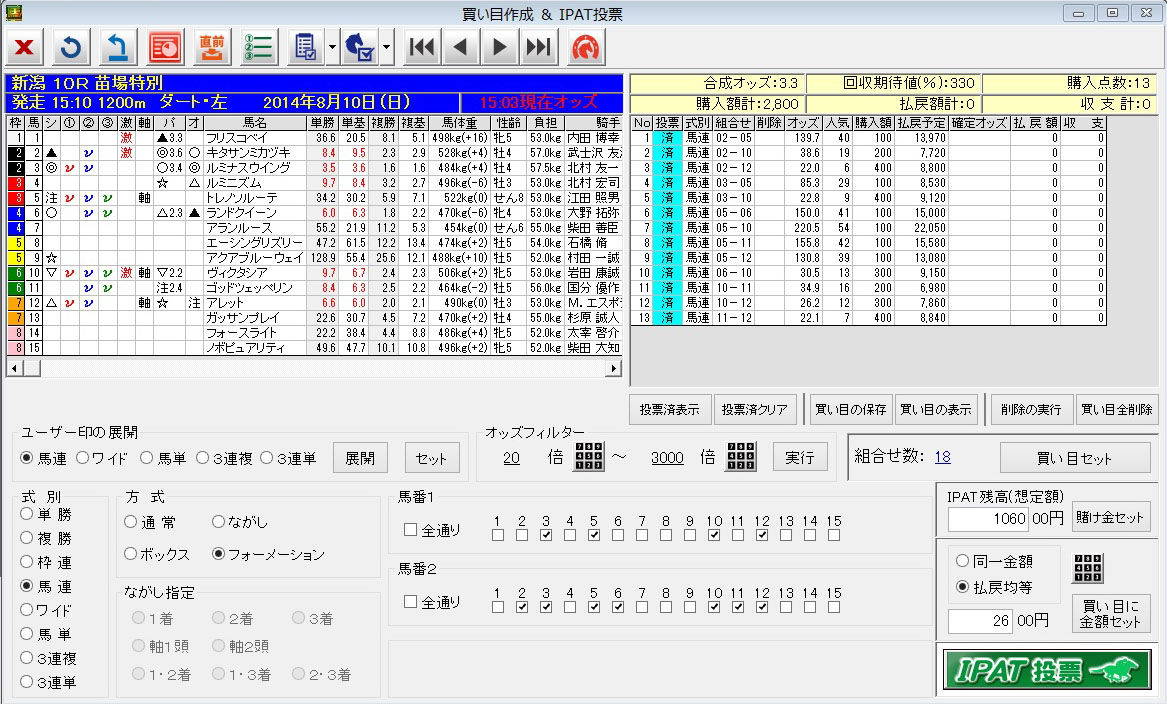
Task: Click the 削除の実行 button
Action: coord(1031,409)
